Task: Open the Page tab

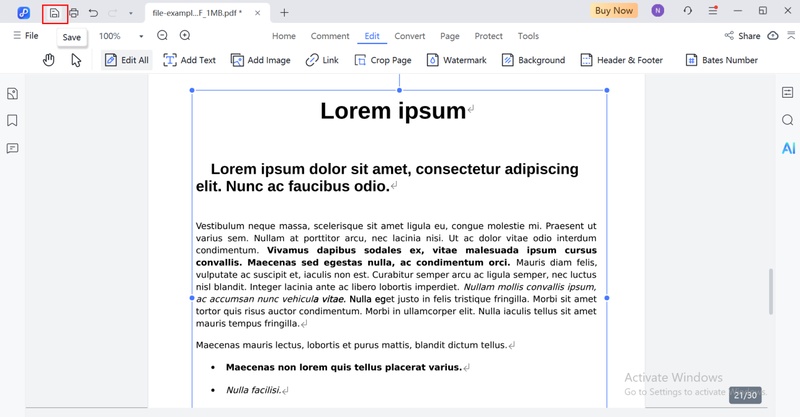Action: click(x=449, y=36)
